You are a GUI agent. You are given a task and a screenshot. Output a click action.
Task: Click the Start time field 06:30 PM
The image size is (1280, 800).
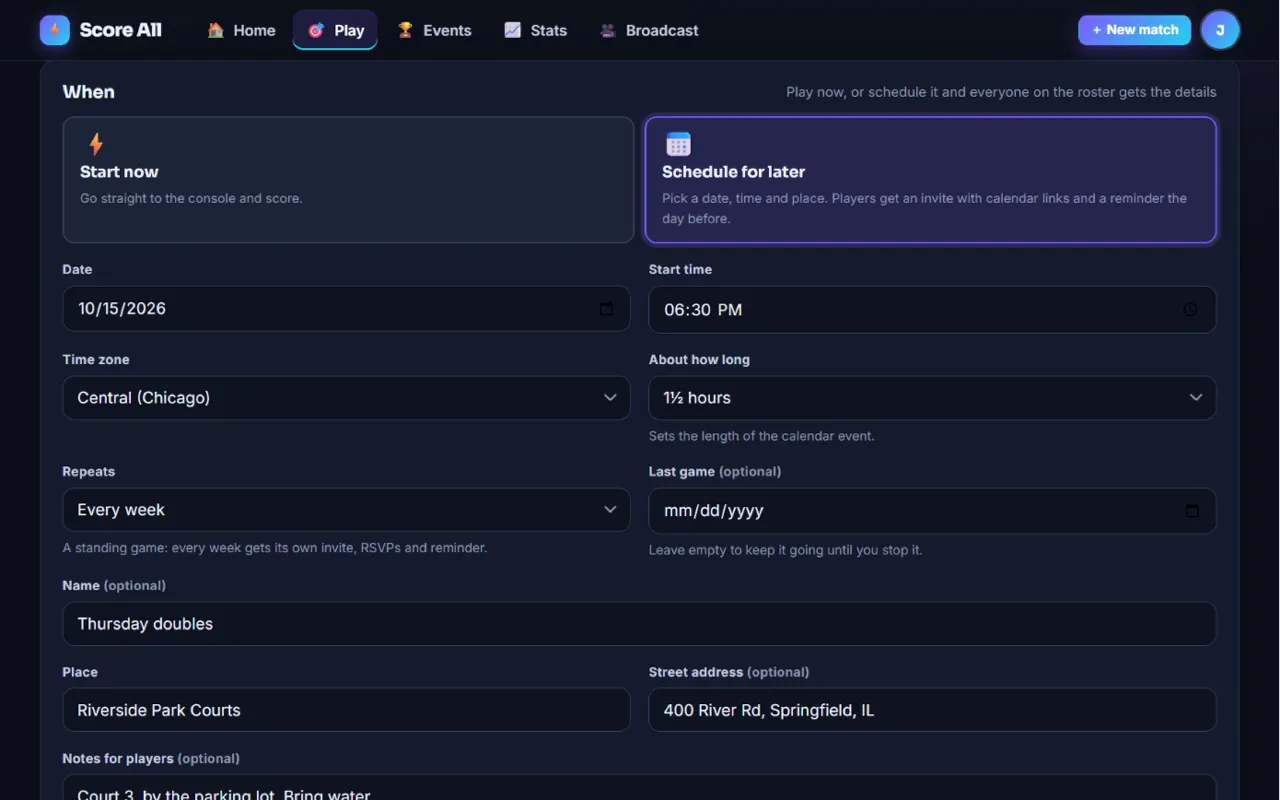(x=932, y=310)
